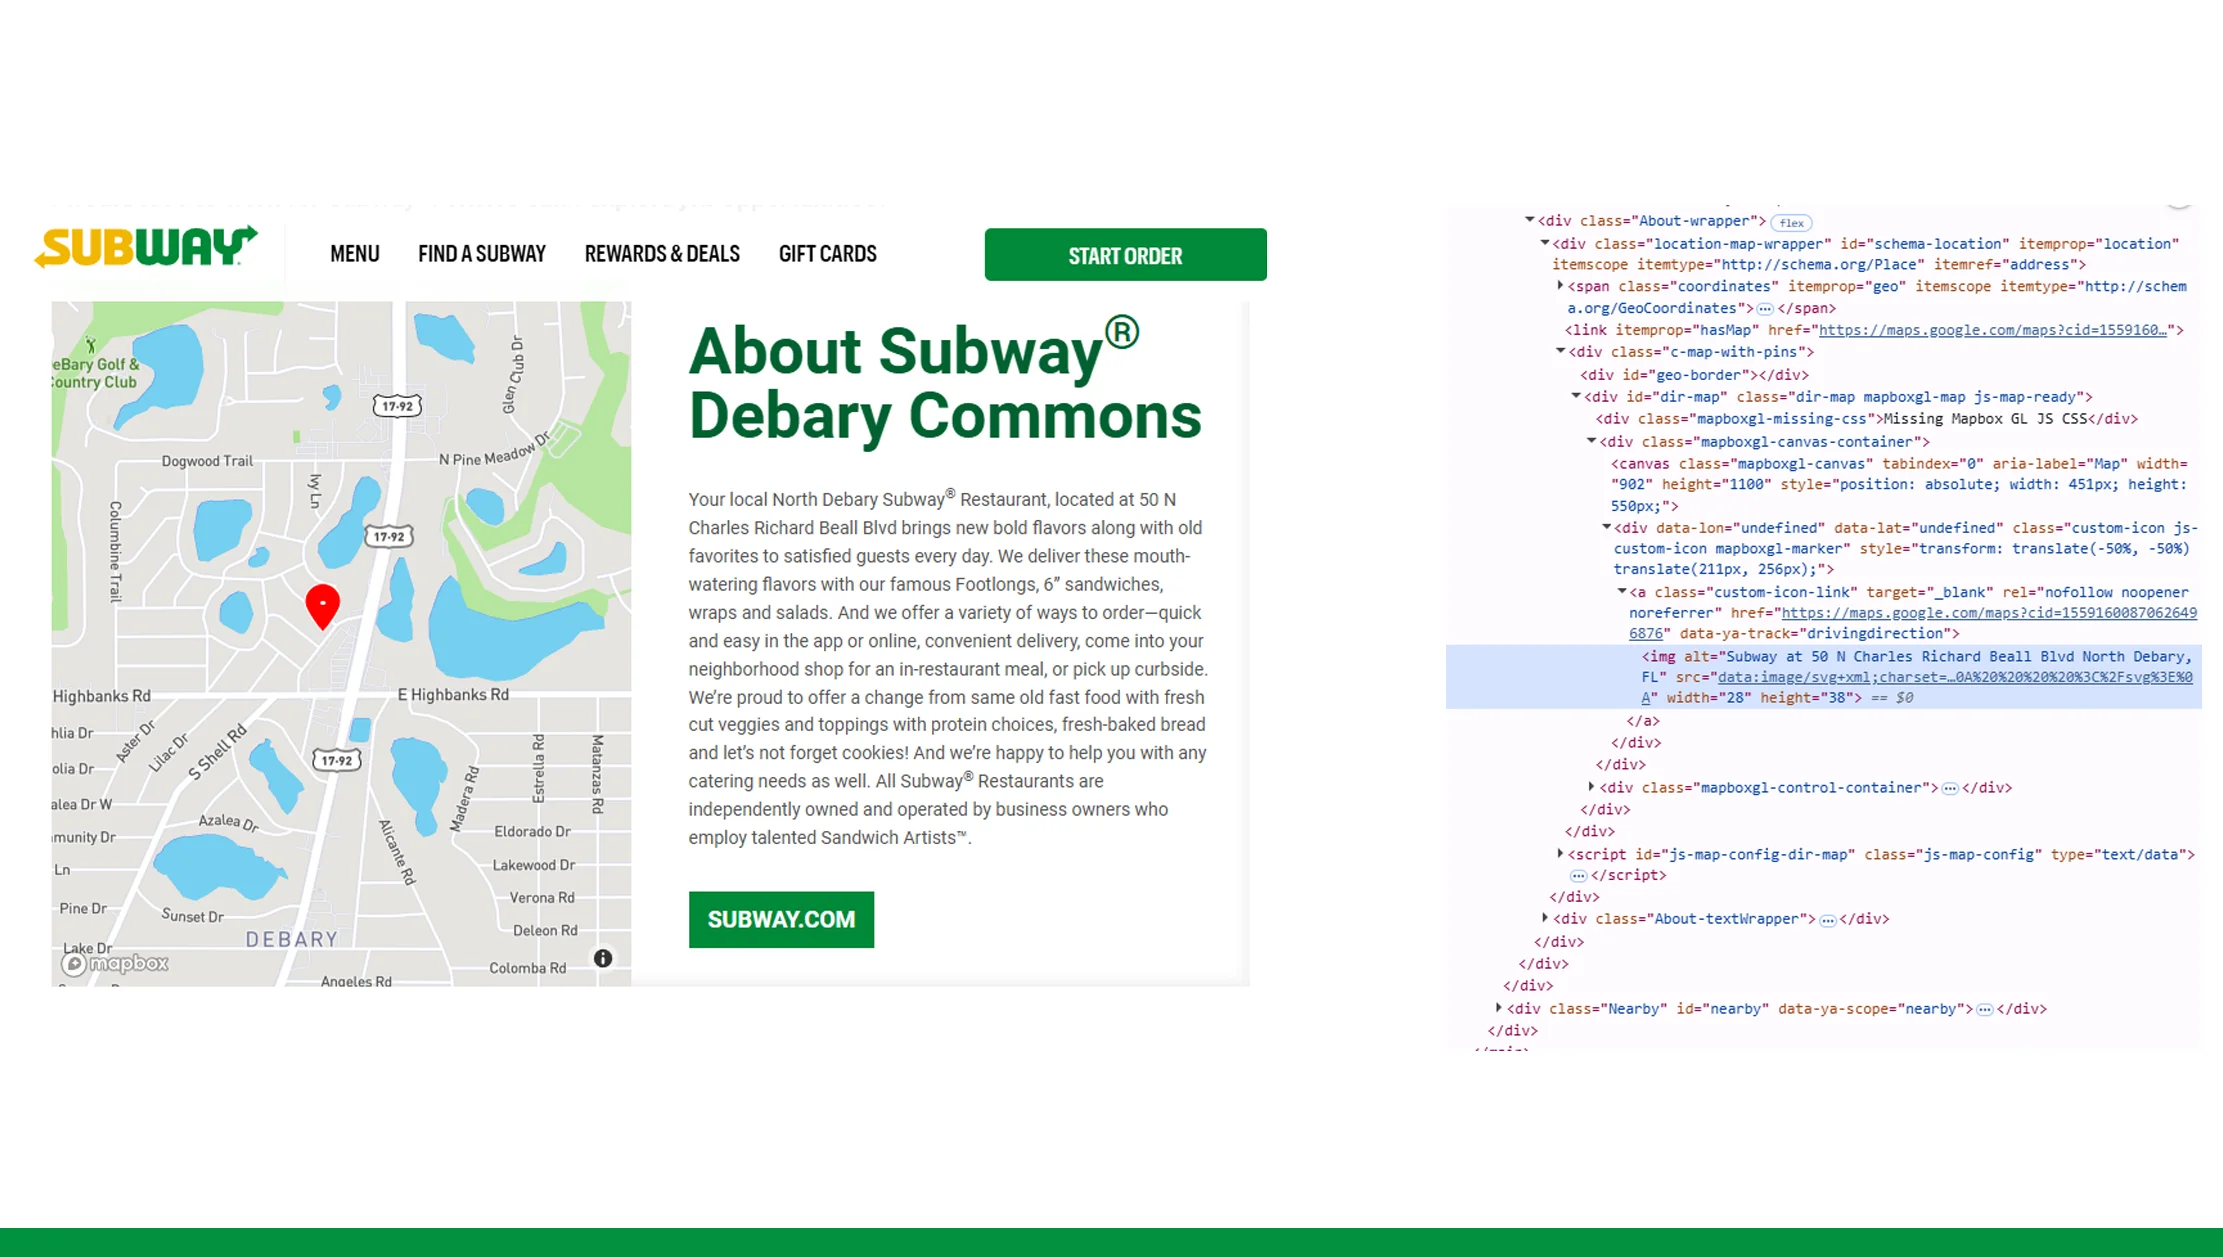Open the REWARDS & DEALS menu
Viewport: 2223px width, 1257px height.
click(662, 254)
